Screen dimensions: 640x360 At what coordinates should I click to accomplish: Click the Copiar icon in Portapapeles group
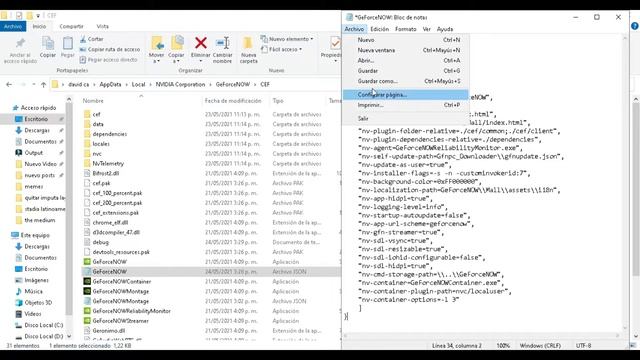pyautogui.click(x=48, y=43)
